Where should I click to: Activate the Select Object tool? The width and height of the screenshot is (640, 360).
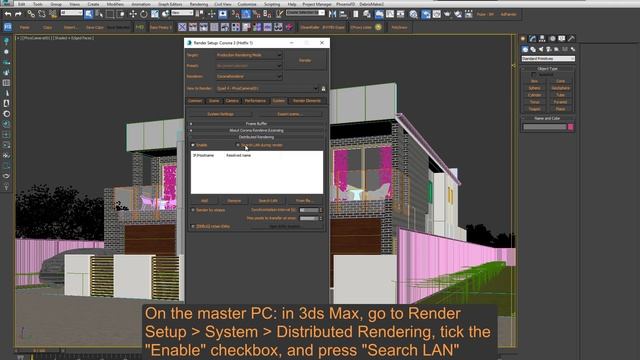point(89,14)
